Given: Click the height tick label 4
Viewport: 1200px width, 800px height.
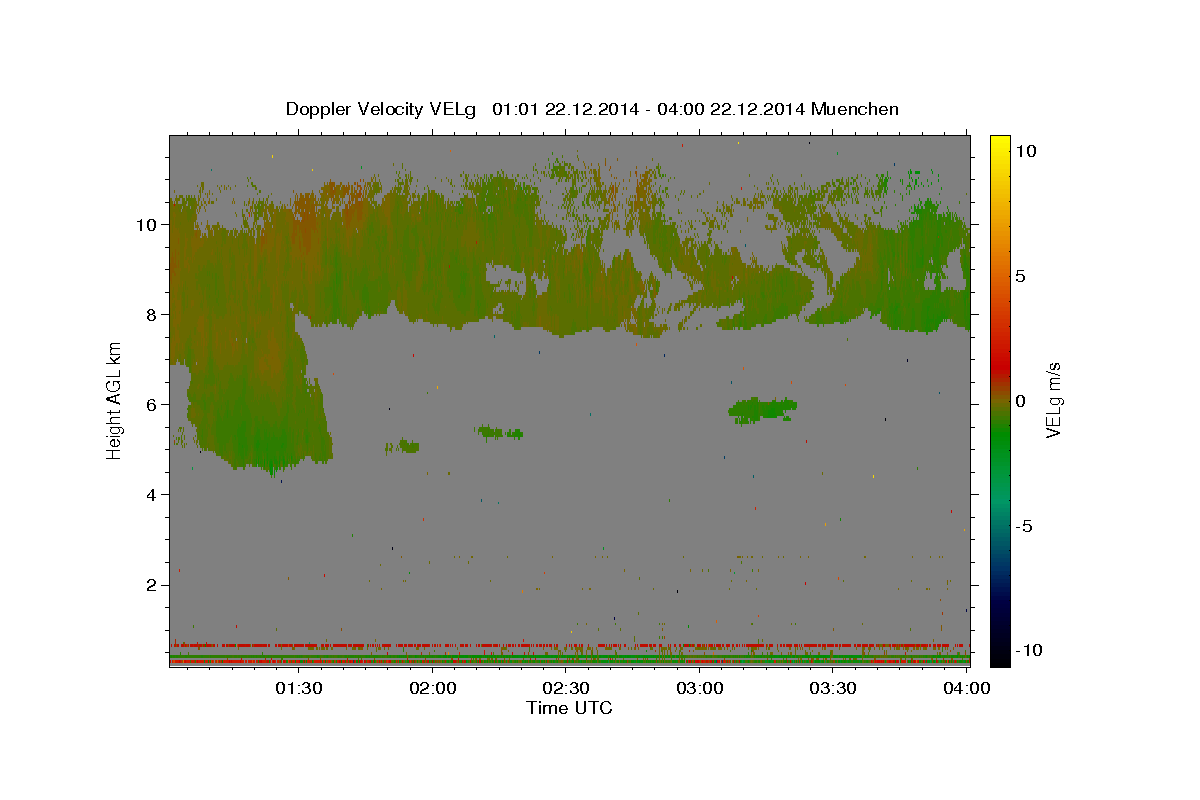Looking at the screenshot, I should pos(152,495).
